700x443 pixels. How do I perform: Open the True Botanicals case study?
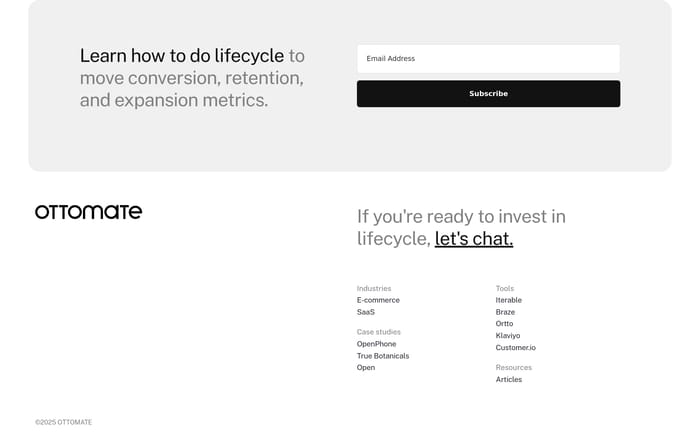tap(383, 356)
